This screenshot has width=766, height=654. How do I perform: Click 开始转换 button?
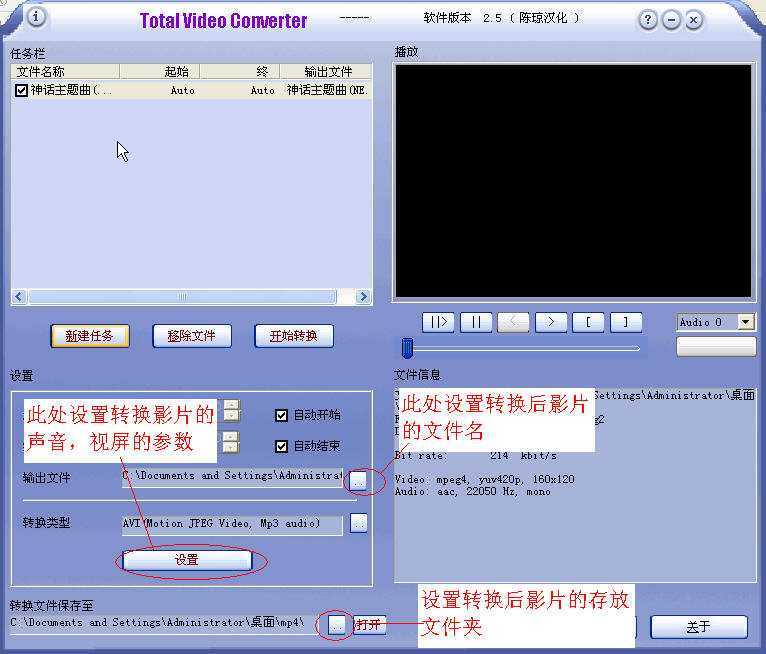pos(294,336)
